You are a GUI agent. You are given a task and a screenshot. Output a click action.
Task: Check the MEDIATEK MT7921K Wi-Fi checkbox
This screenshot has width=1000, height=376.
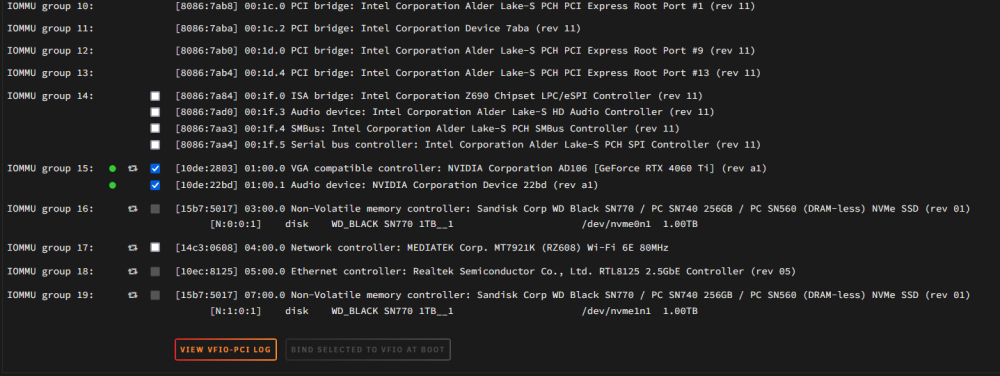click(155, 247)
